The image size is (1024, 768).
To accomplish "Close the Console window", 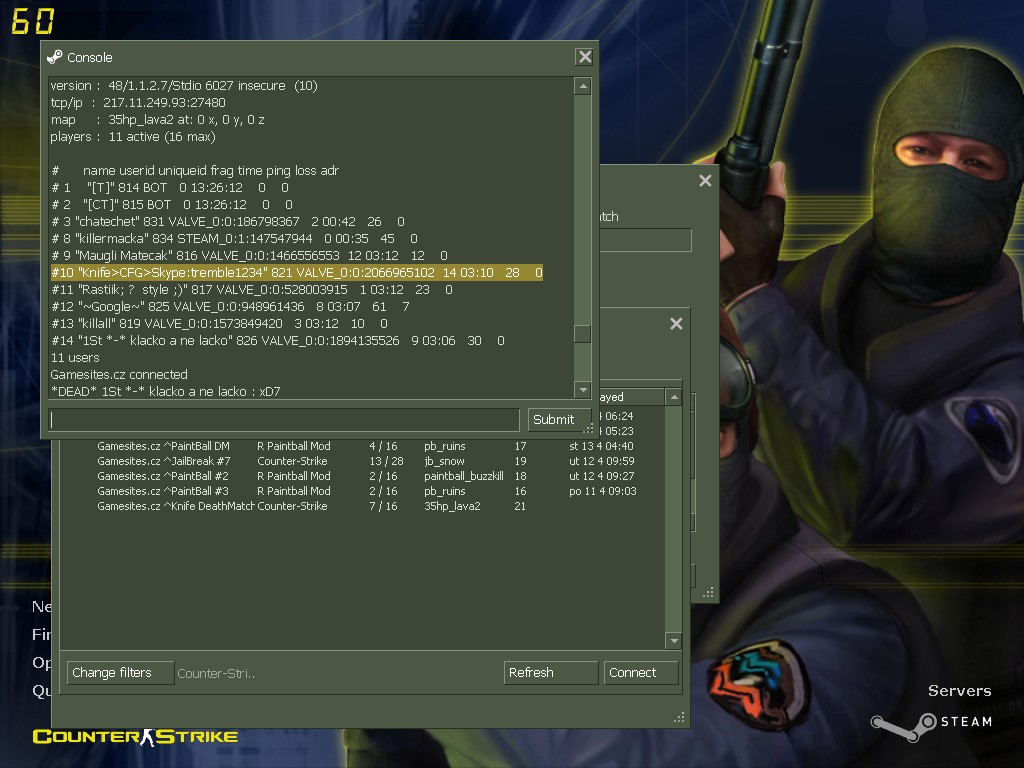I will coord(584,57).
